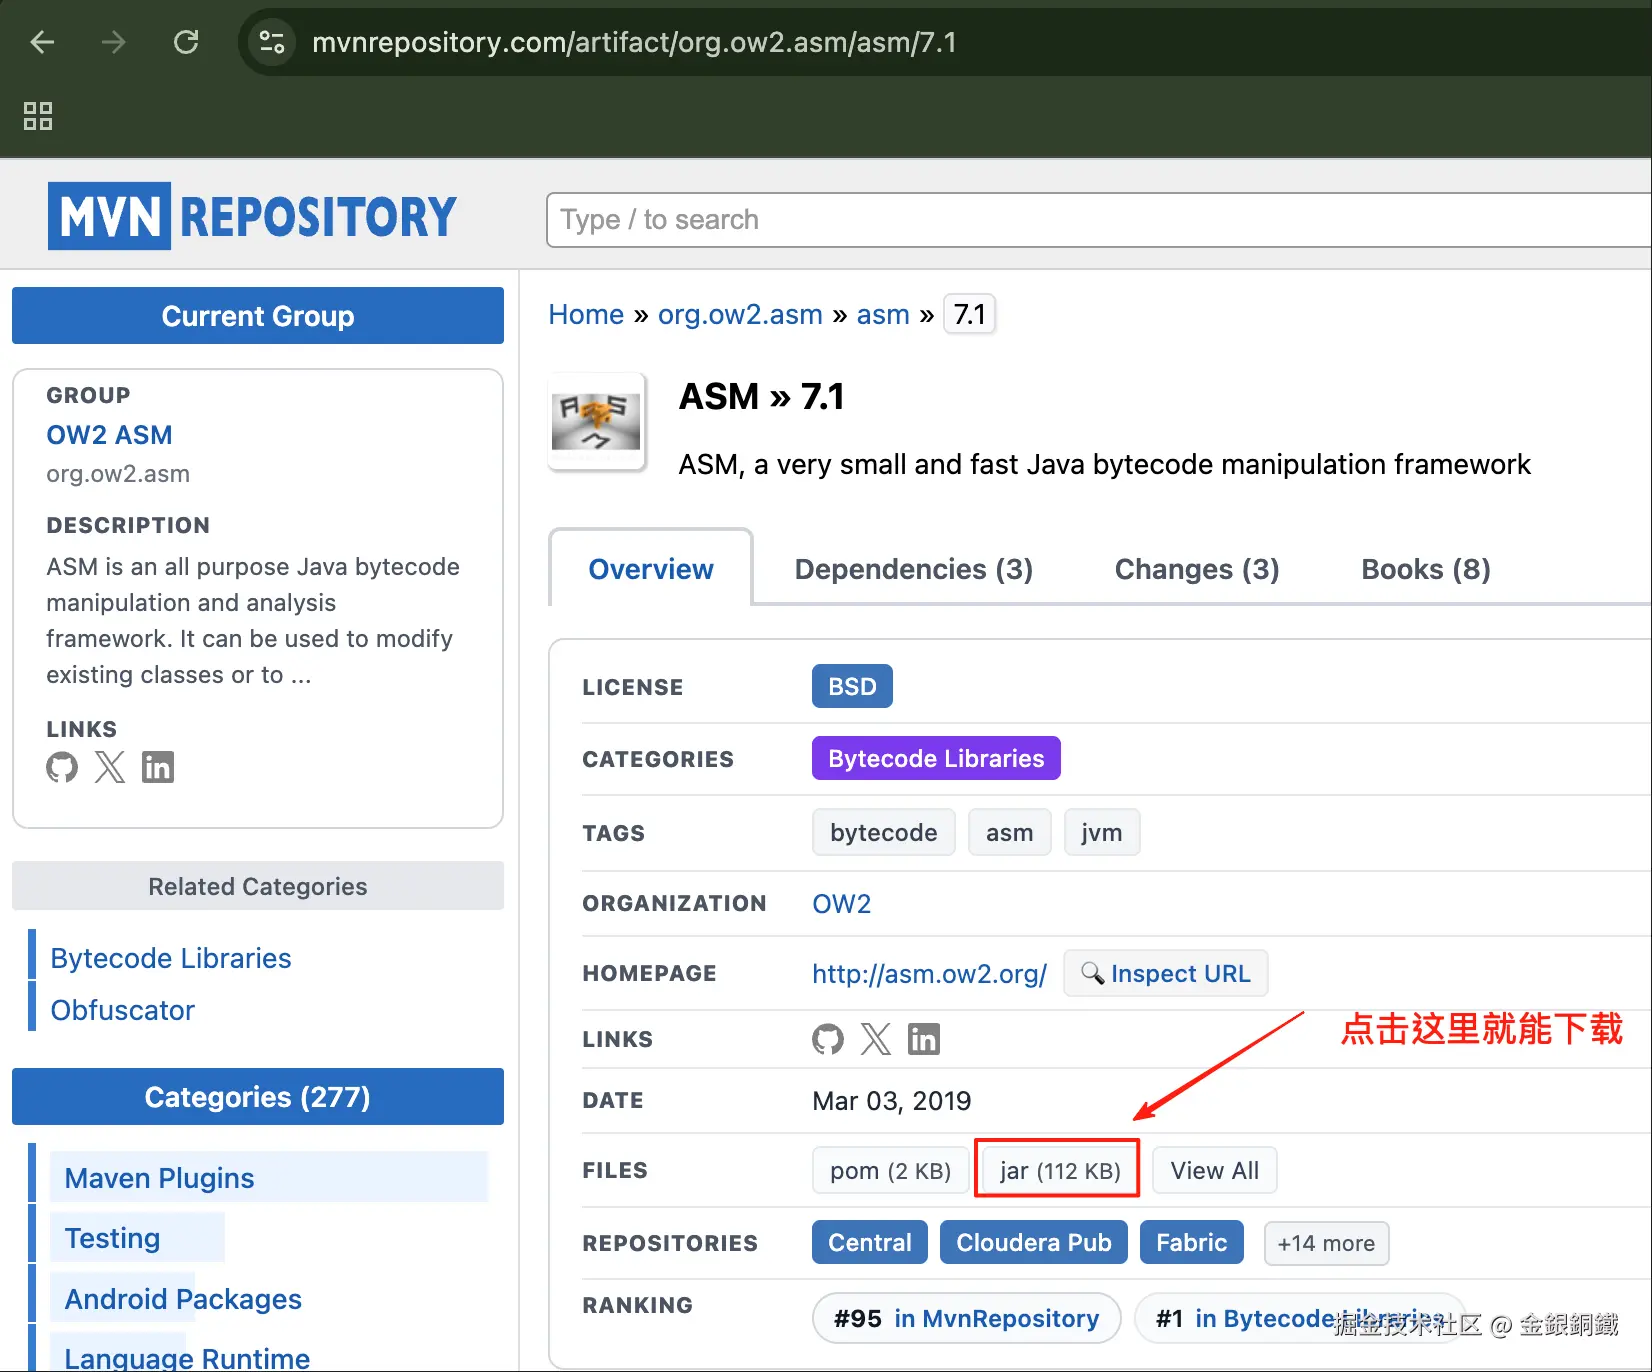This screenshot has height=1372, width=1652.
Task: Open the org.ow2.asm breadcrumb link
Action: (740, 315)
